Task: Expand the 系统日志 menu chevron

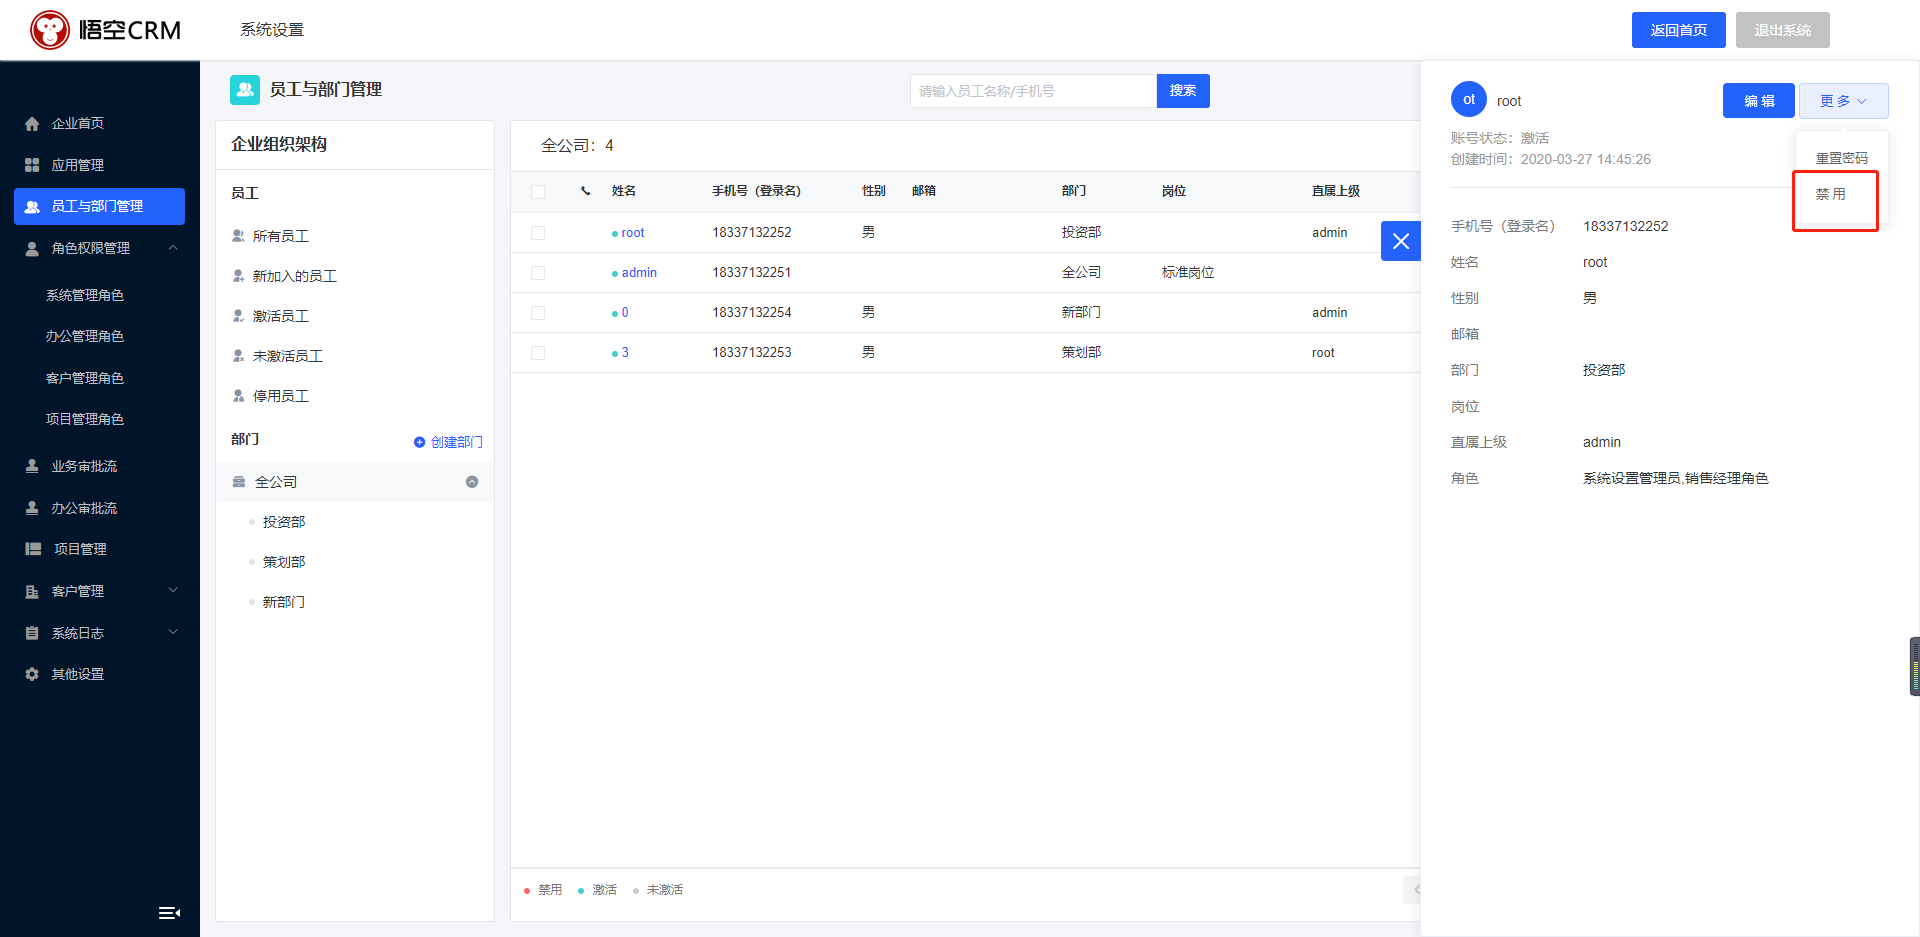Action: click(173, 632)
